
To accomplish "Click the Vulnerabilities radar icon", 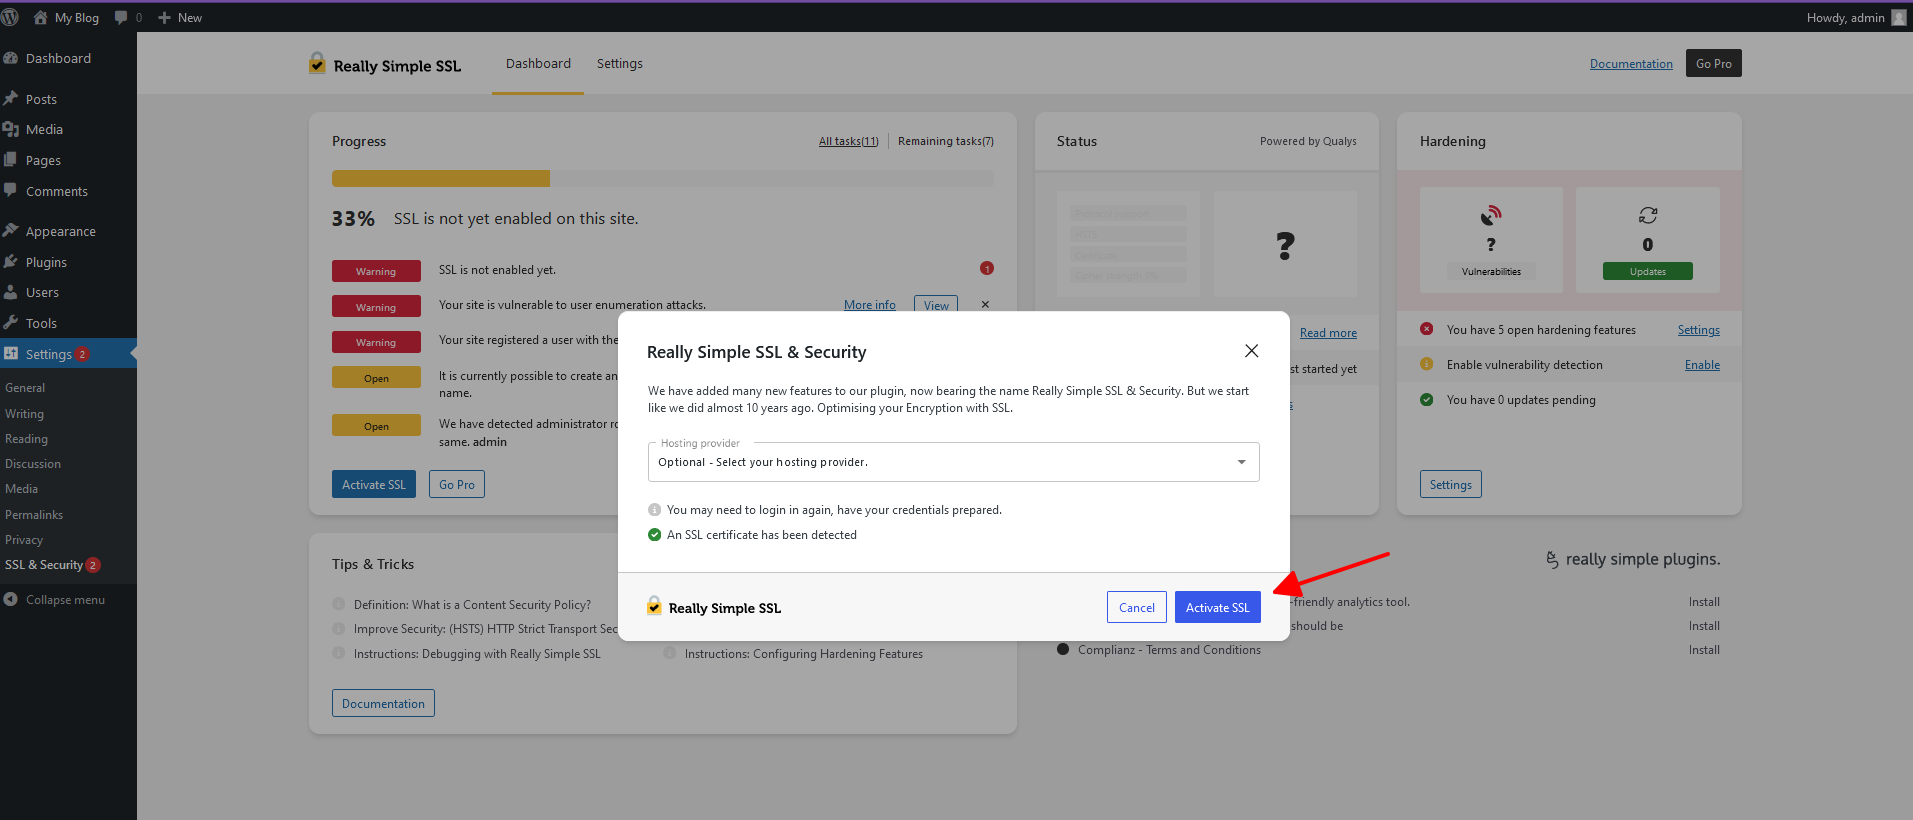I will tap(1491, 215).
